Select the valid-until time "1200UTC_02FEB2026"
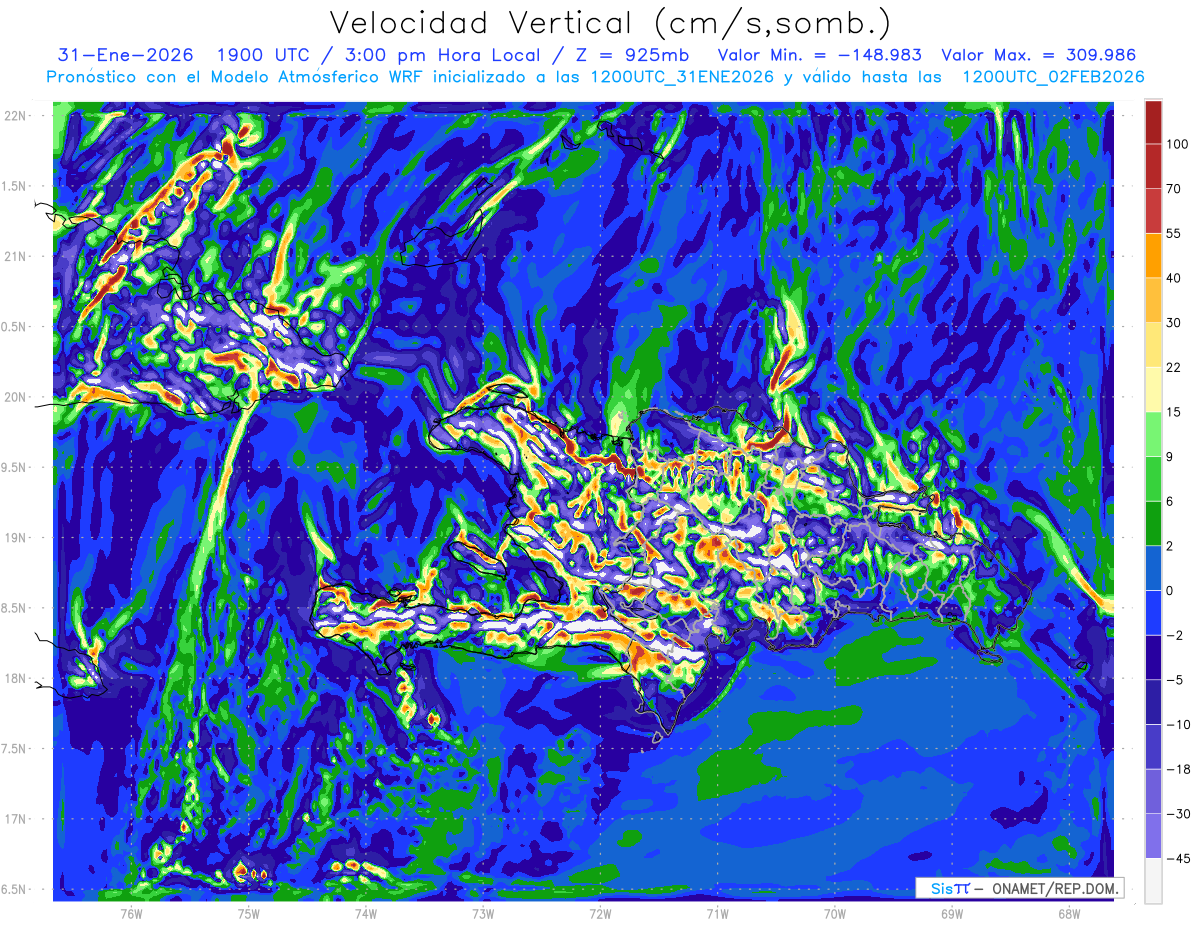 (1053, 77)
